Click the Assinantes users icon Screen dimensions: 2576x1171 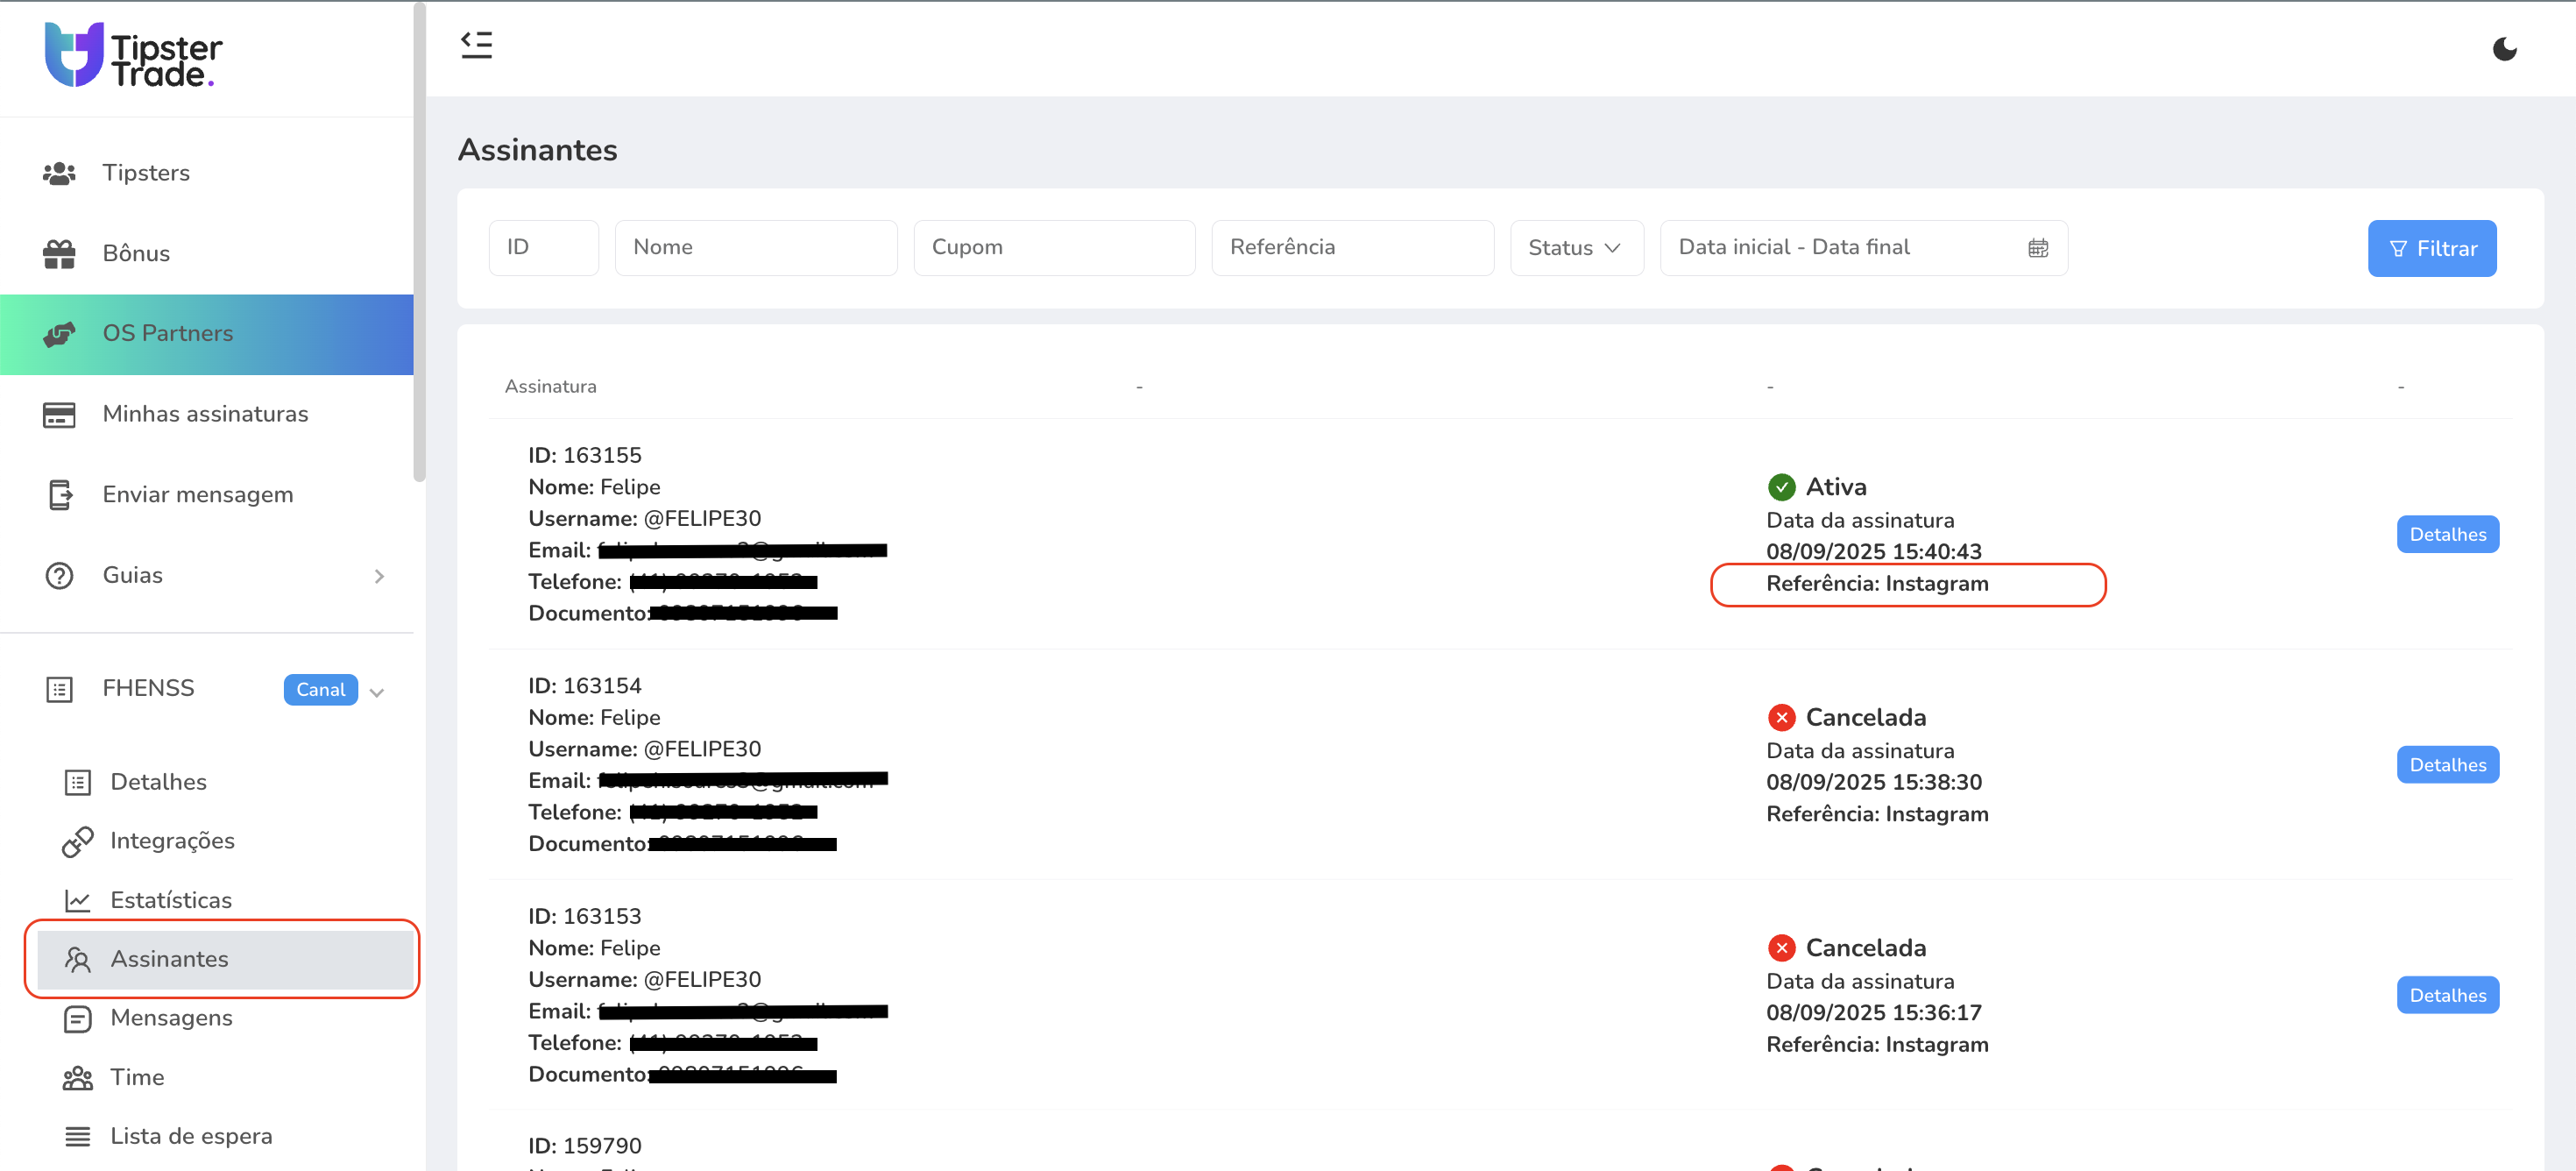[x=77, y=960]
